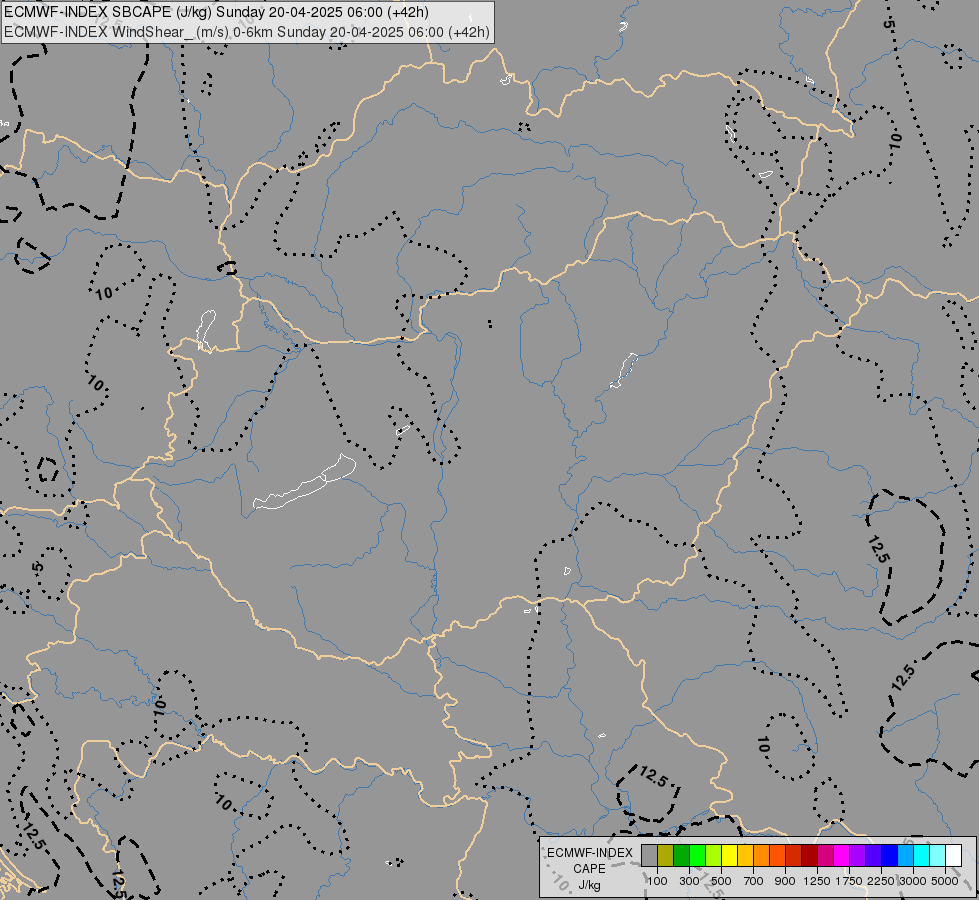Click the orange-red swatch left of the 900 tick
This screenshot has width=979, height=900.
click(778, 855)
